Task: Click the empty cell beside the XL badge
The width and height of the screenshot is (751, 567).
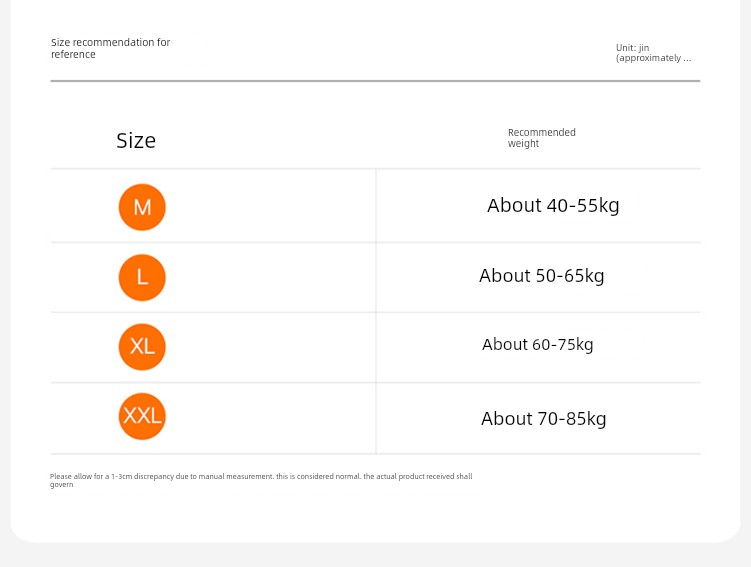Action: tap(271, 347)
